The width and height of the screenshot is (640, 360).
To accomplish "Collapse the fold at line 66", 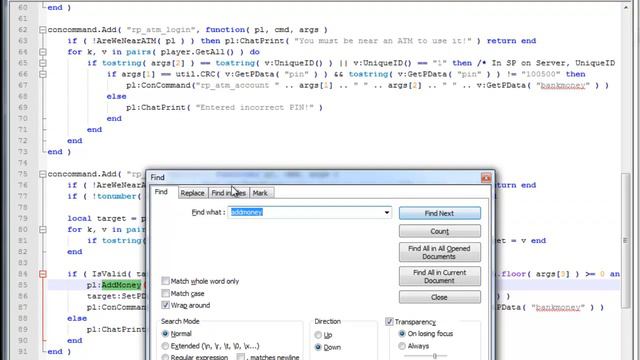I will pos(42,74).
